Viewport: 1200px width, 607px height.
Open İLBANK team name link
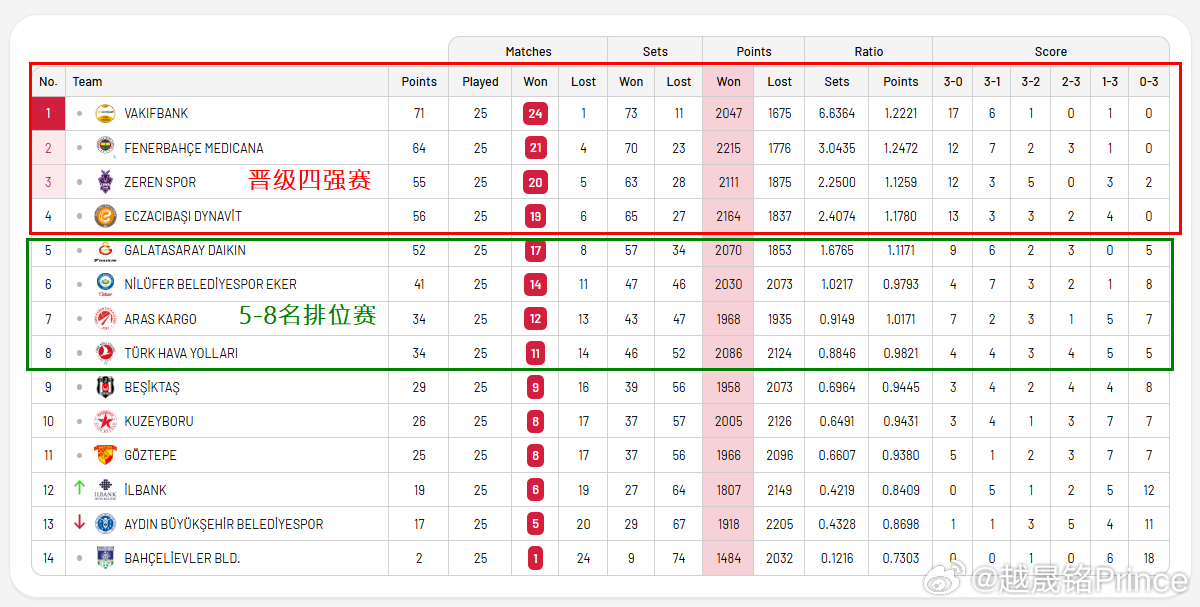145,490
